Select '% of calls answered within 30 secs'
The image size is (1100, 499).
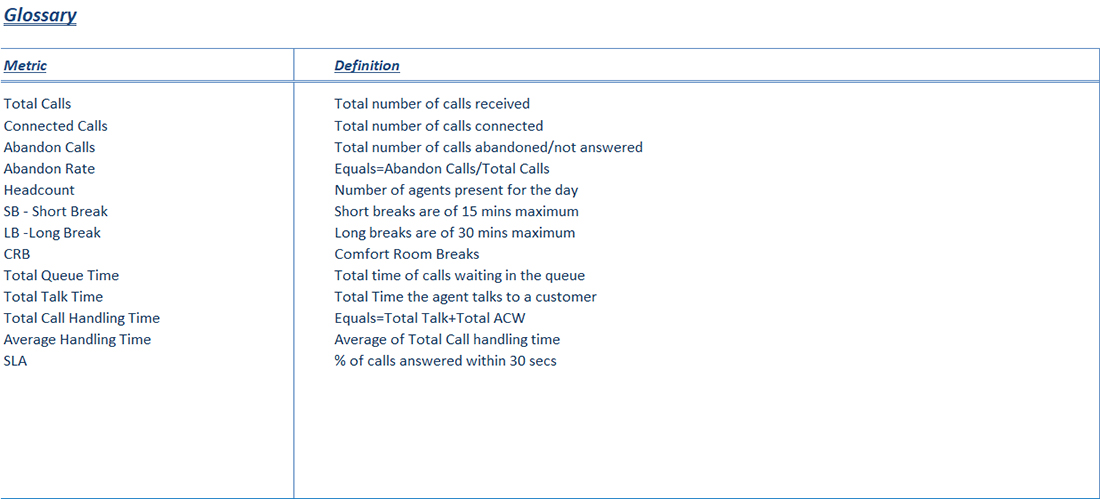point(445,361)
